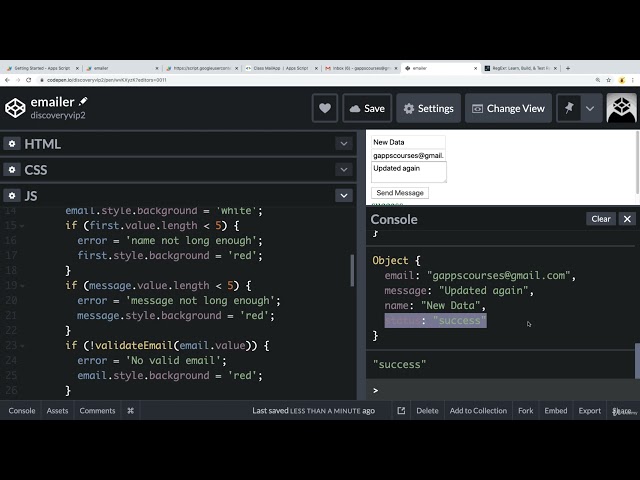This screenshot has width=640, height=480.
Task: Open browser three-dot menu
Action: click(x=633, y=80)
